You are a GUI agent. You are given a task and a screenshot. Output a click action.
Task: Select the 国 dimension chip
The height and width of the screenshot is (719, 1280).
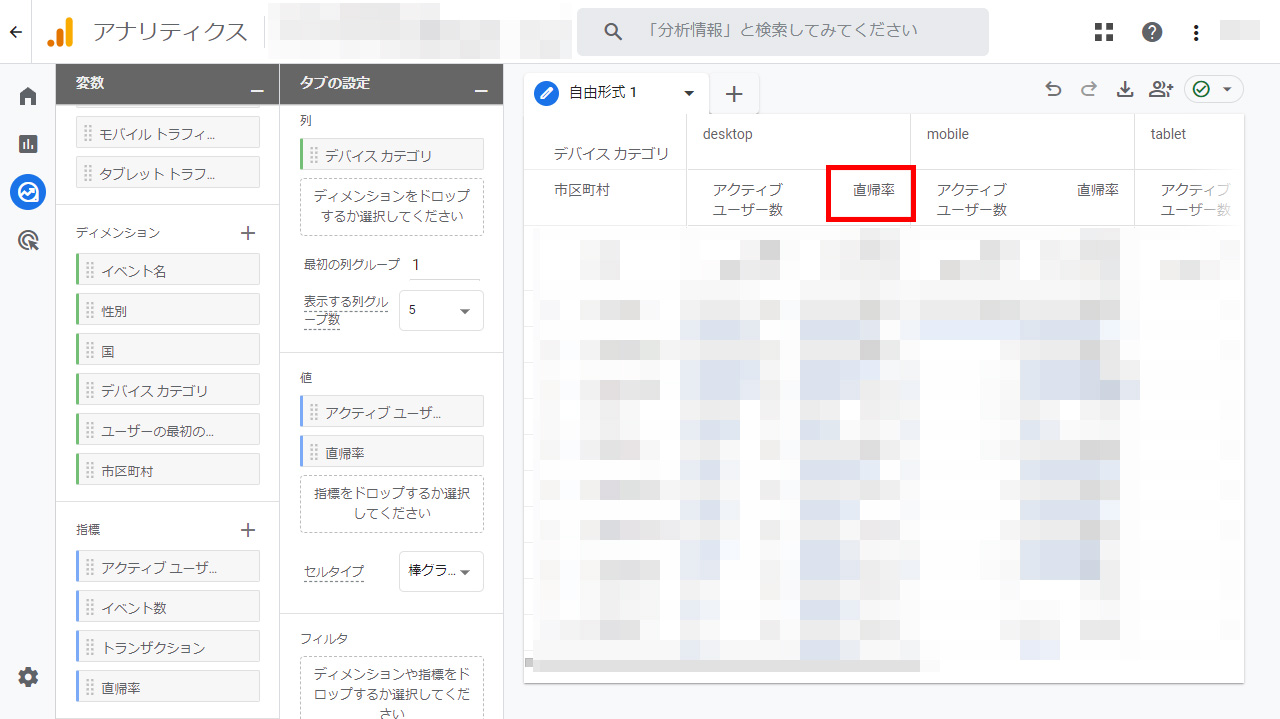[x=168, y=350]
